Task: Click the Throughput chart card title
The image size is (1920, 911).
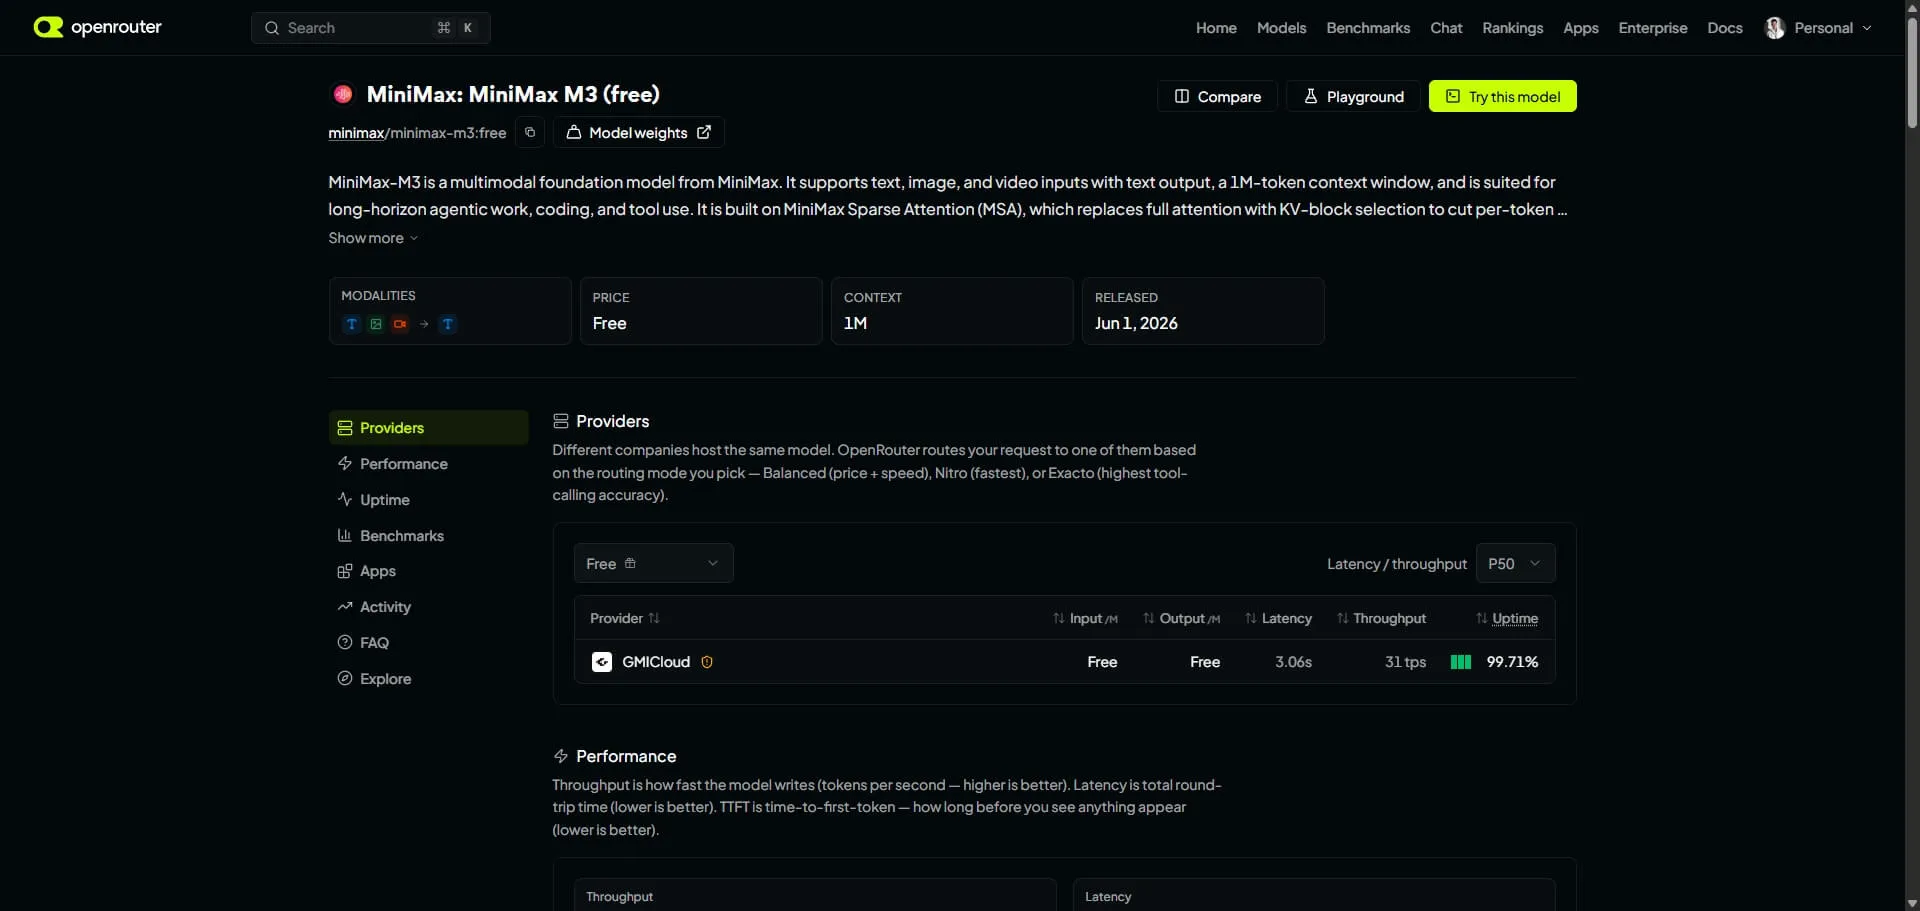Action: point(619,897)
